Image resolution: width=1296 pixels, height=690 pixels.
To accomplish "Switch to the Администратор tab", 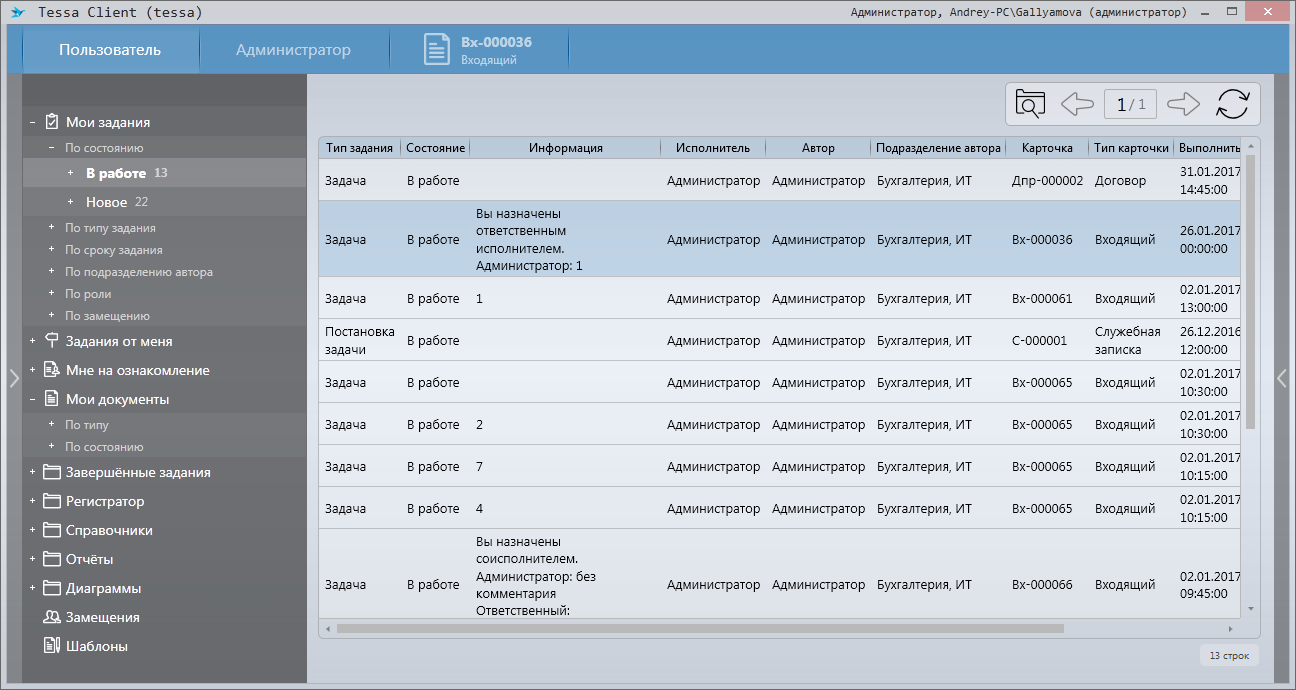I will [293, 50].
